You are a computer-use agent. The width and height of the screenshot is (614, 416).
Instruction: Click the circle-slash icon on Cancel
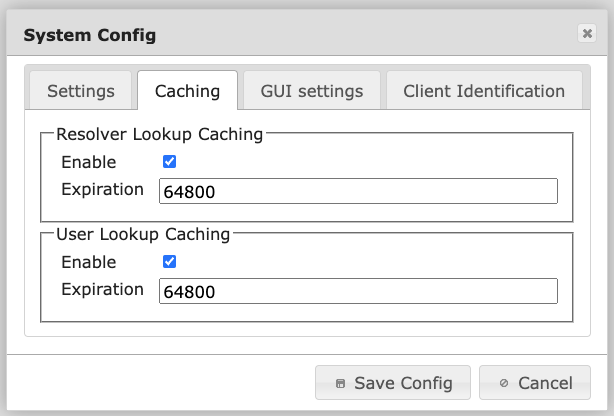504,383
